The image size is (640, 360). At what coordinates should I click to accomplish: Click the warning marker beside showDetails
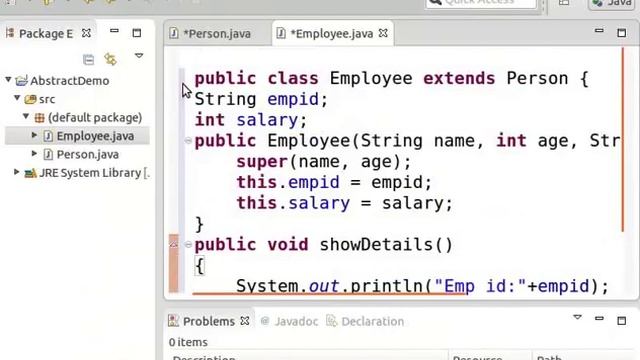(174, 244)
